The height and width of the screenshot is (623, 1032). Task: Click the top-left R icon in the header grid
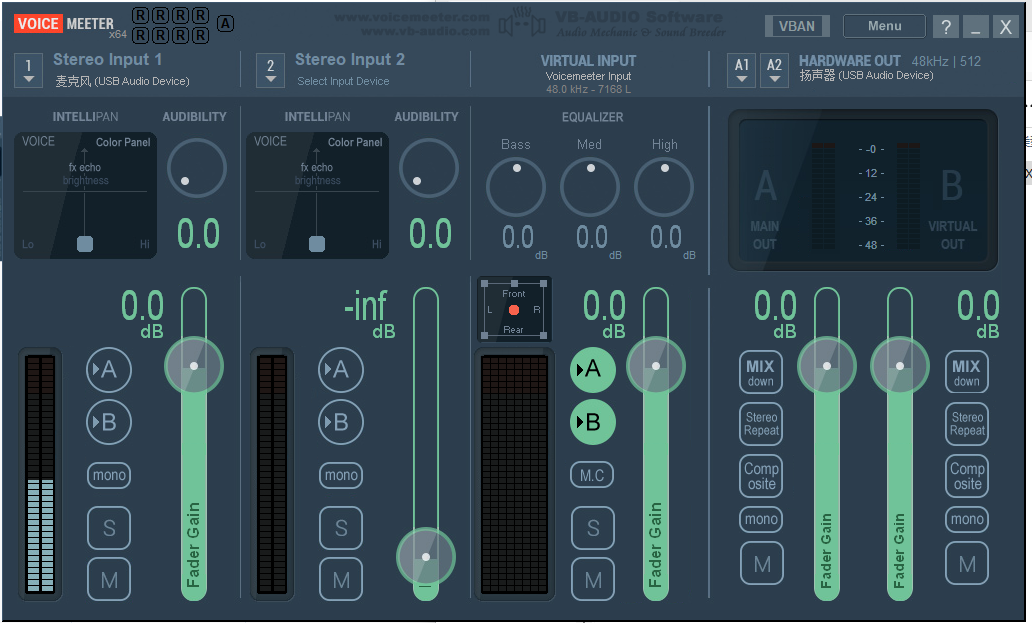coord(140,15)
